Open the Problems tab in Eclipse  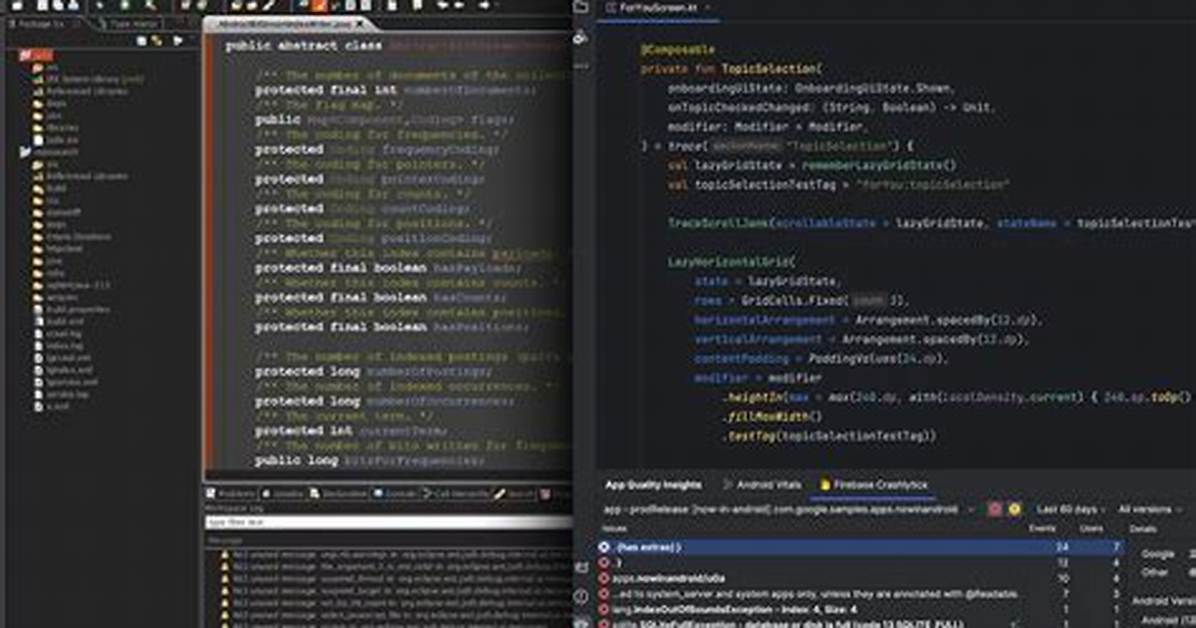[x=230, y=494]
